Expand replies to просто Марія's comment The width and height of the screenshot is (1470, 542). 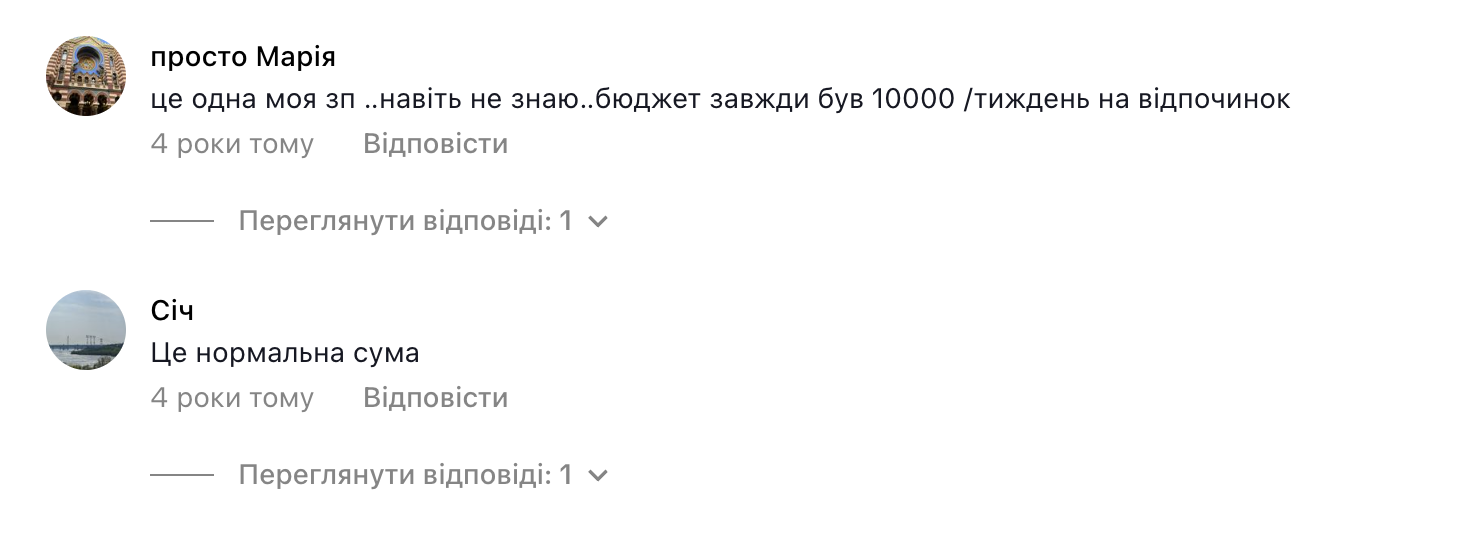pos(405,221)
